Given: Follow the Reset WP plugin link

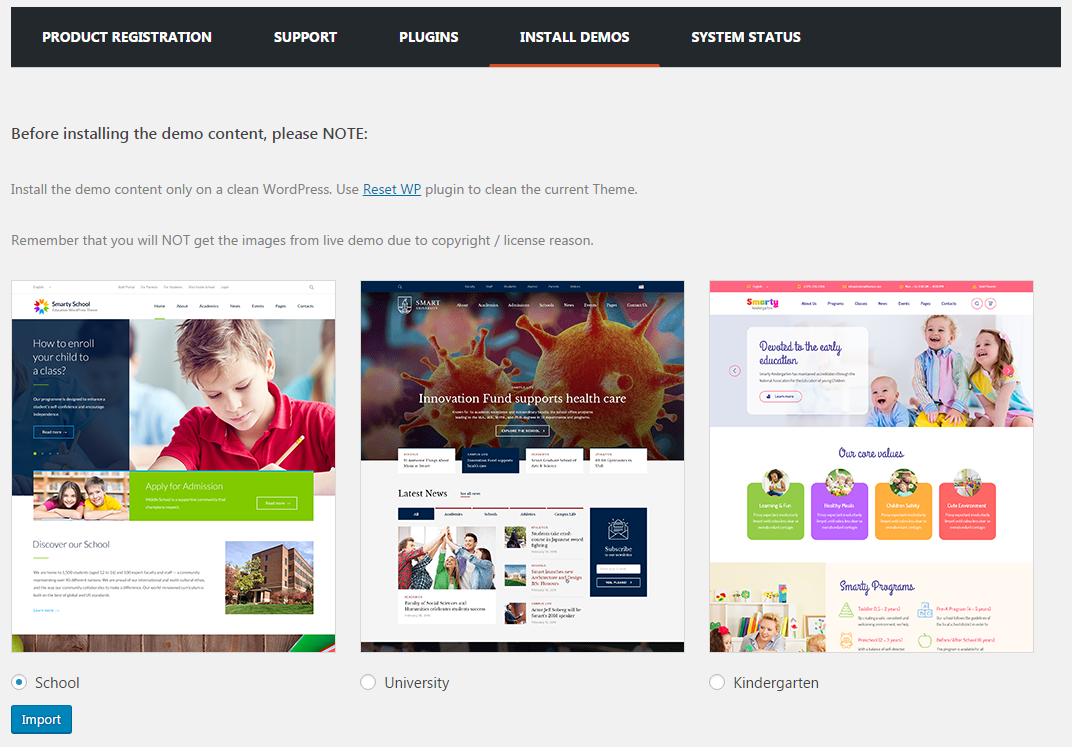Looking at the screenshot, I should tap(391, 189).
